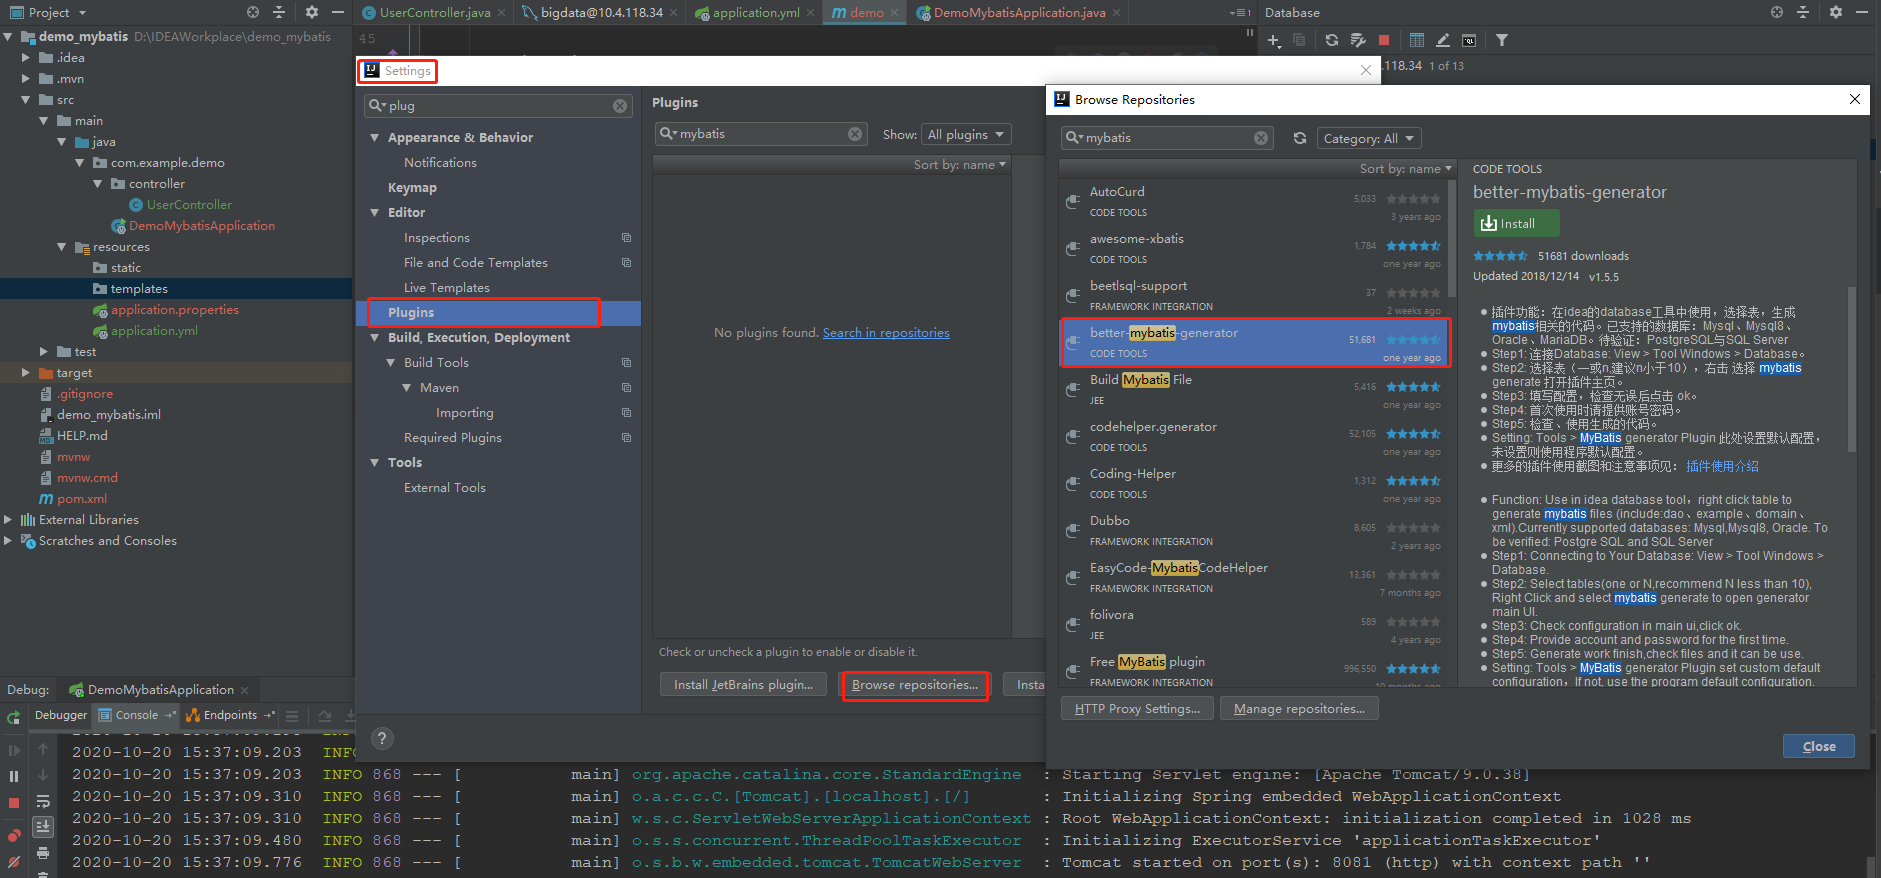Click Database panel collapse all icon

point(1803,12)
